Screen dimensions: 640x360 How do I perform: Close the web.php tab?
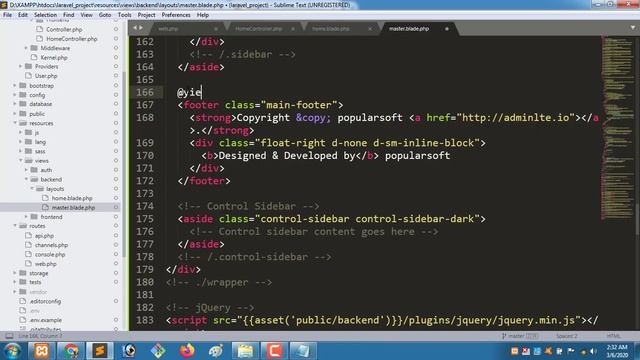click(x=216, y=29)
